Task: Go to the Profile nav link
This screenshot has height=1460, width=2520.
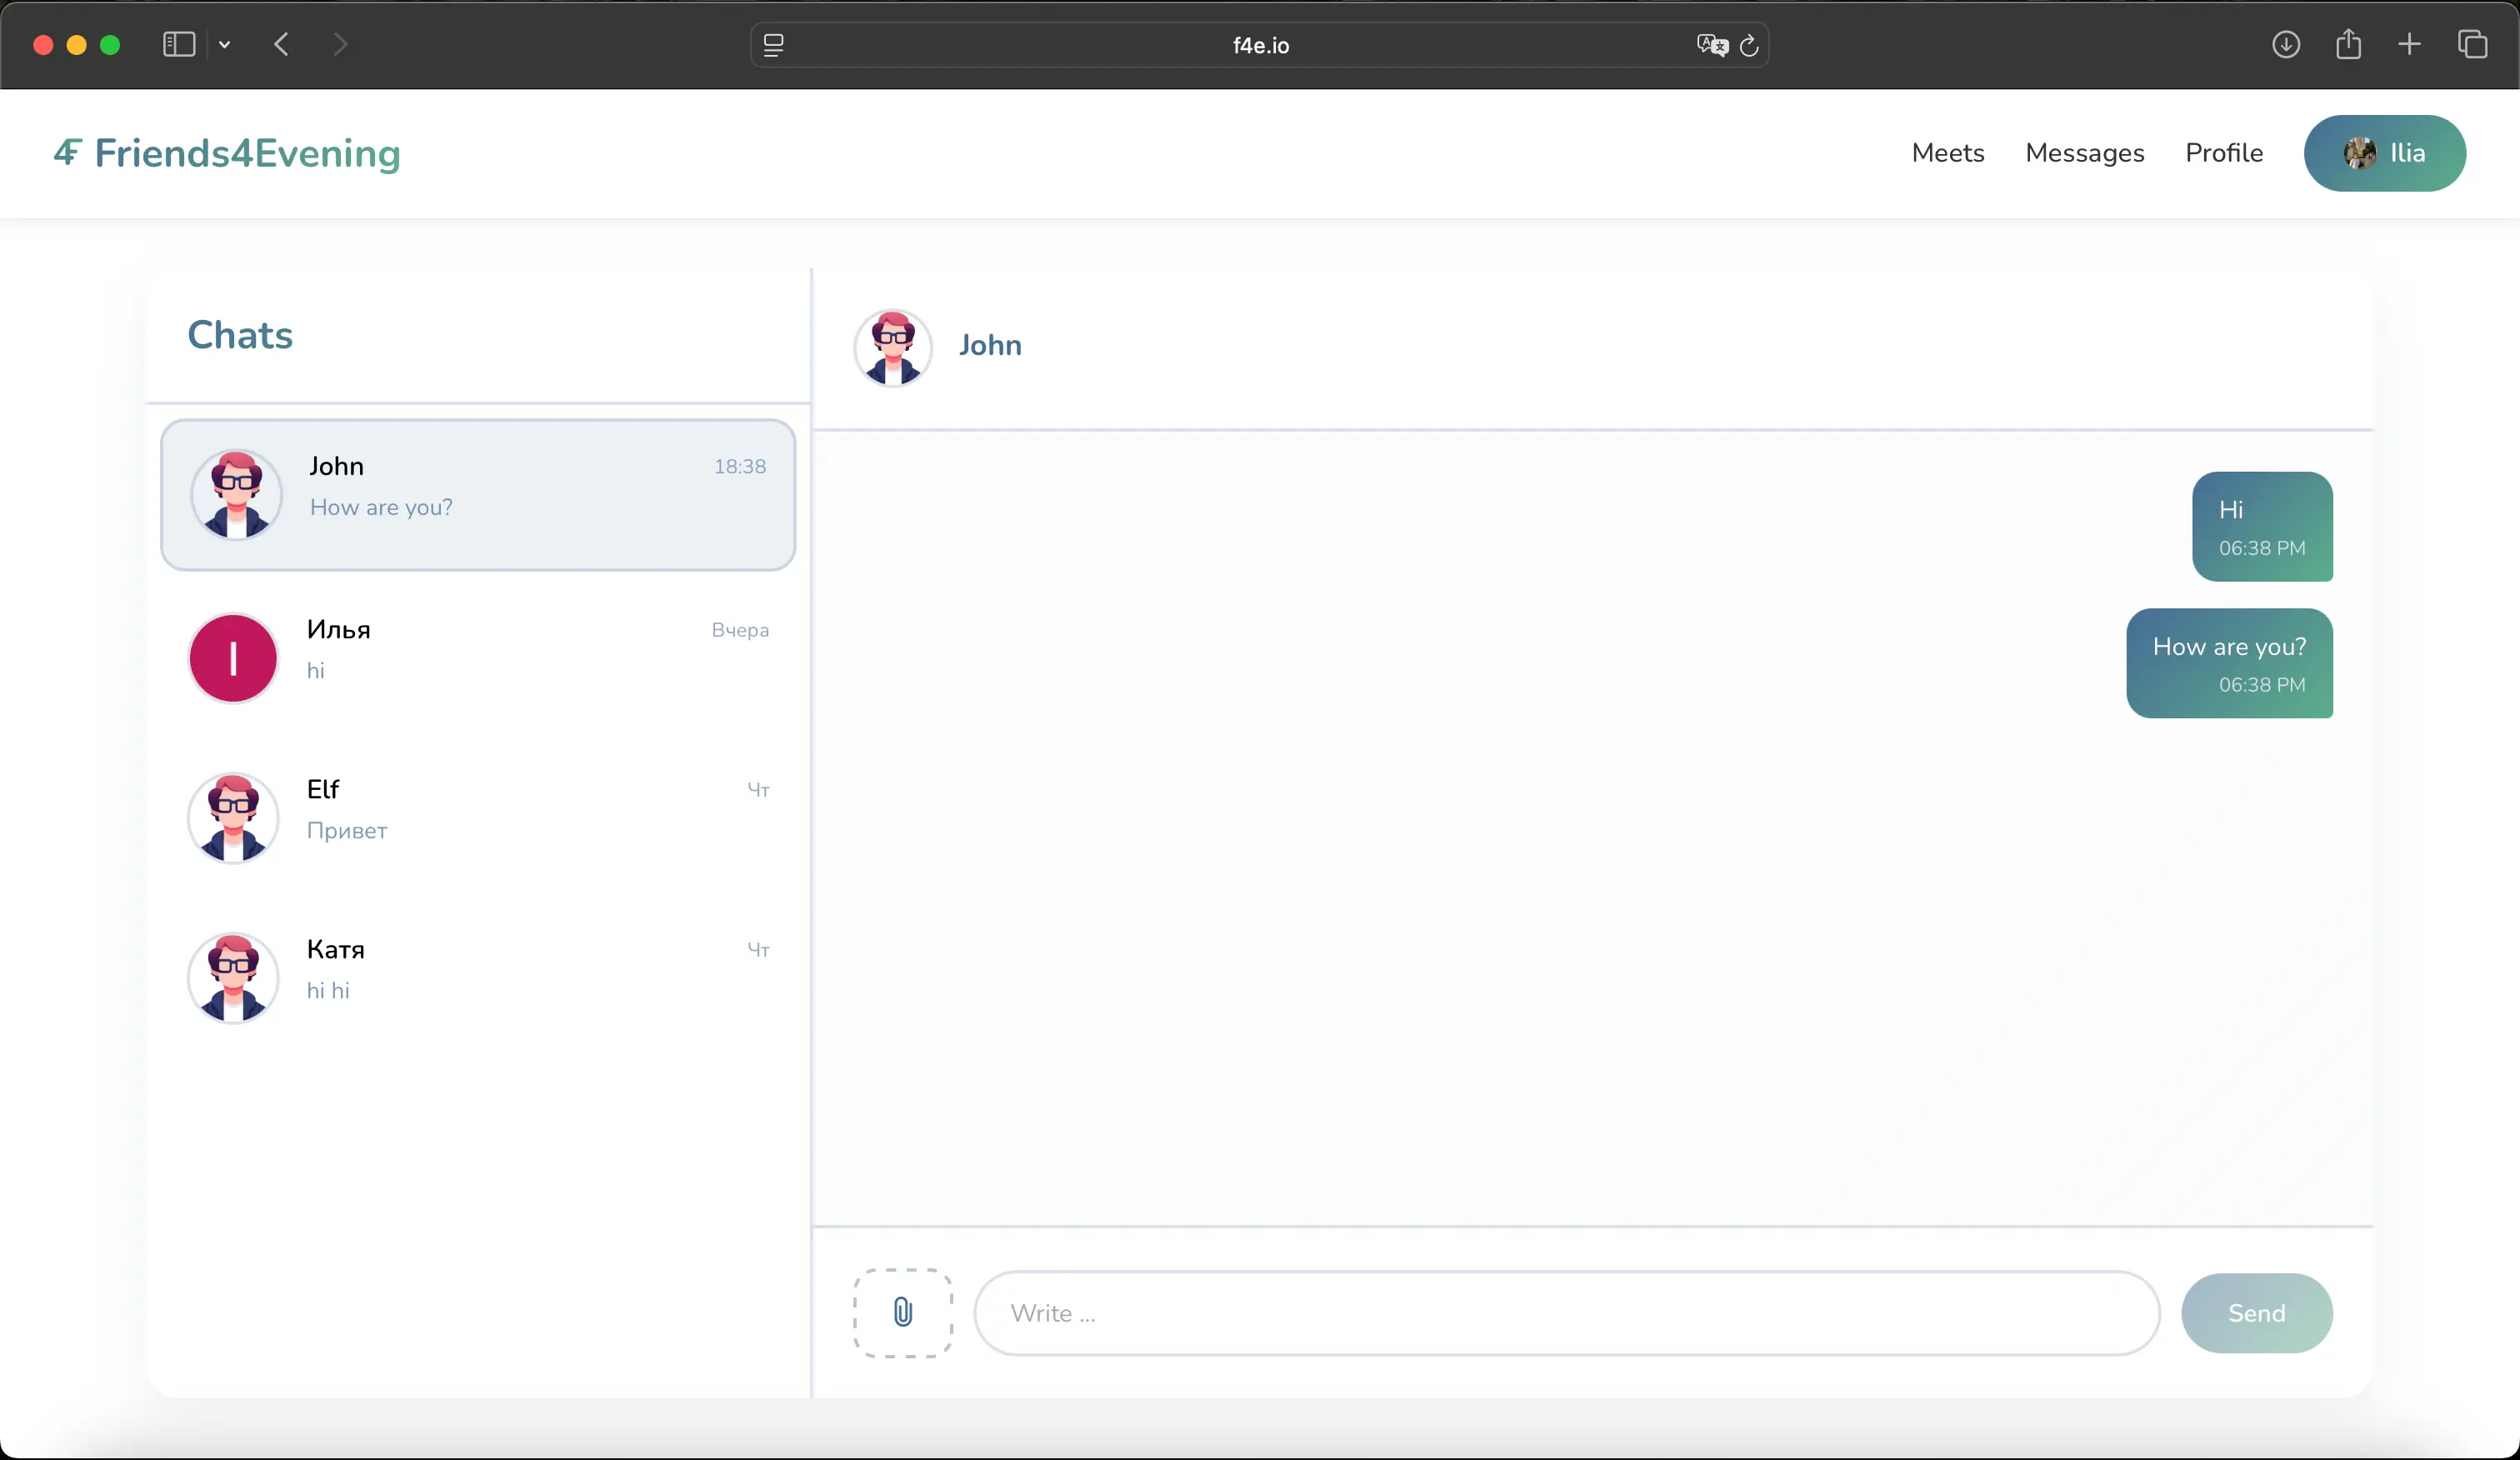Action: coord(2223,153)
